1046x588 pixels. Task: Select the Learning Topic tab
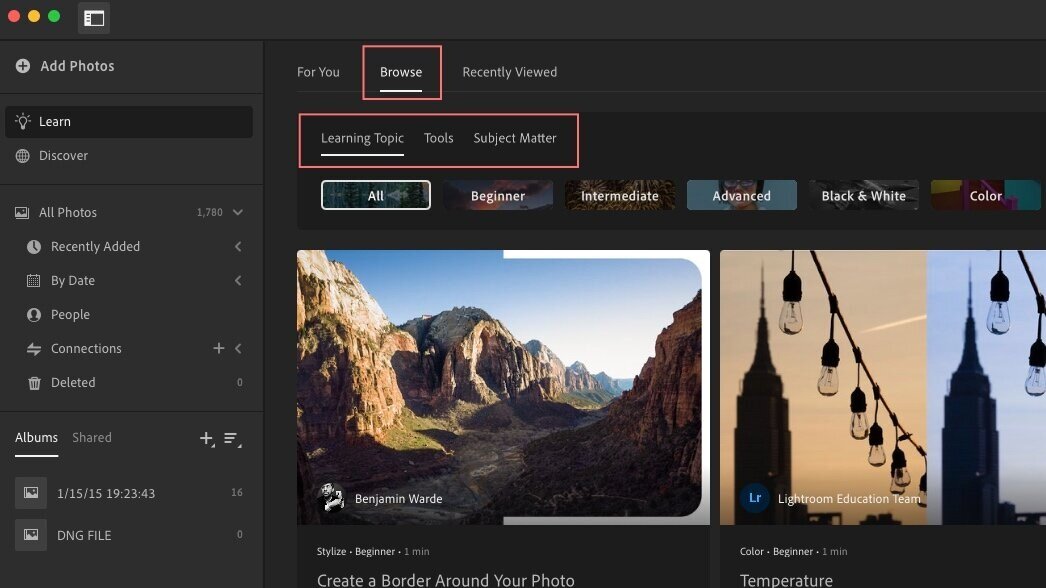[362, 138]
